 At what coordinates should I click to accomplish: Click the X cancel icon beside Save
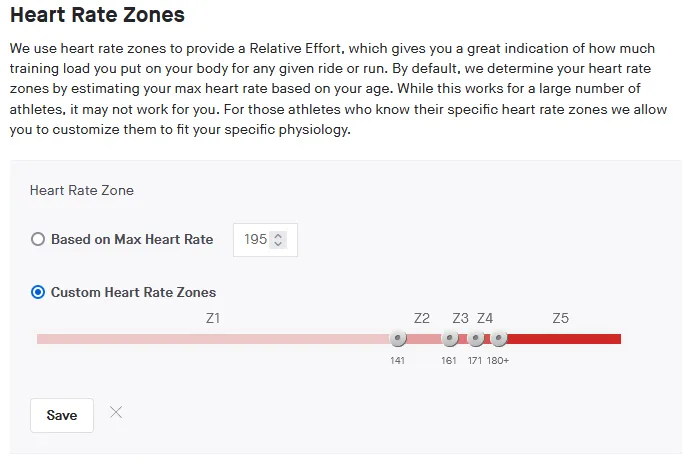(116, 412)
